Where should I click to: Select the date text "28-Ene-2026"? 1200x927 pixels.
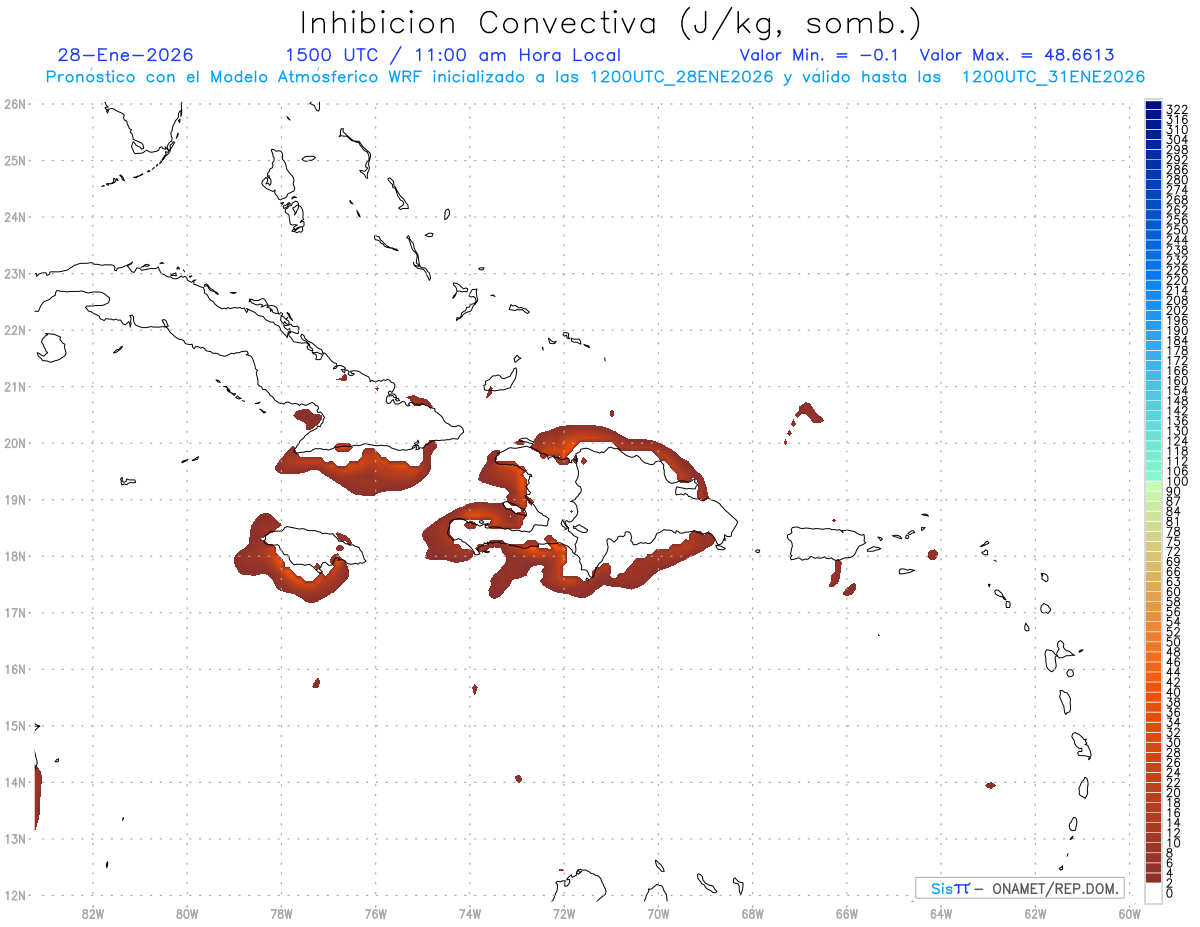(125, 55)
